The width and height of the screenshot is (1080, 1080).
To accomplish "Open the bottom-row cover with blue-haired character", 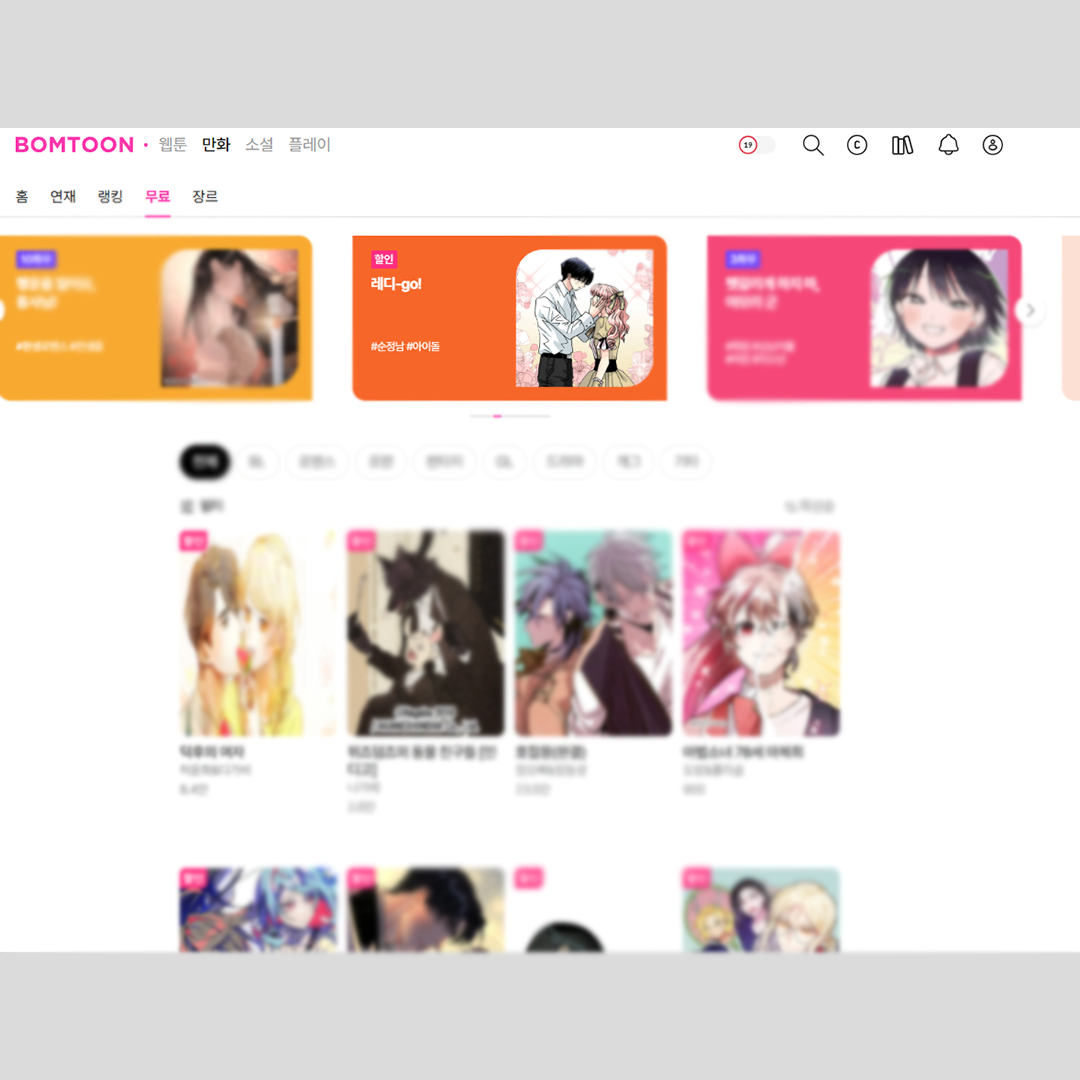I will [258, 910].
